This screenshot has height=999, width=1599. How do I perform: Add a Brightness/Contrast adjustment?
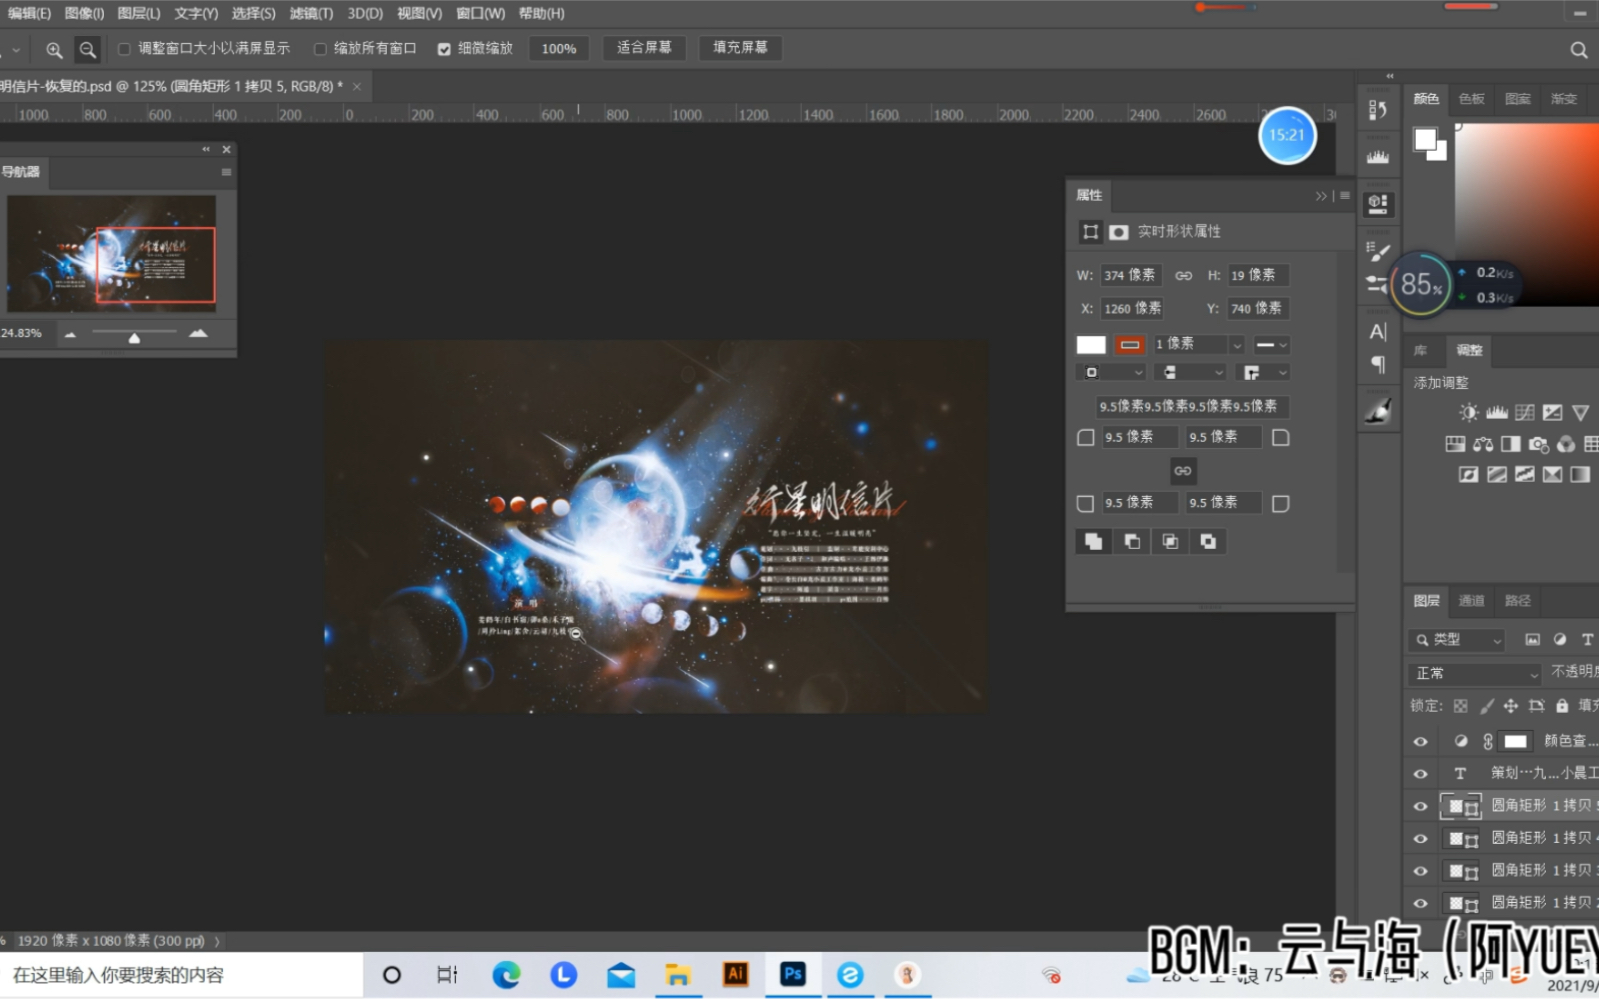1468,412
